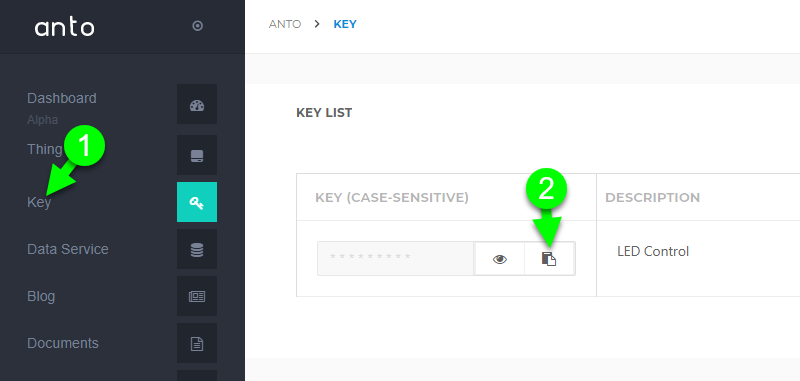Open the Data Service menu item

tap(68, 249)
